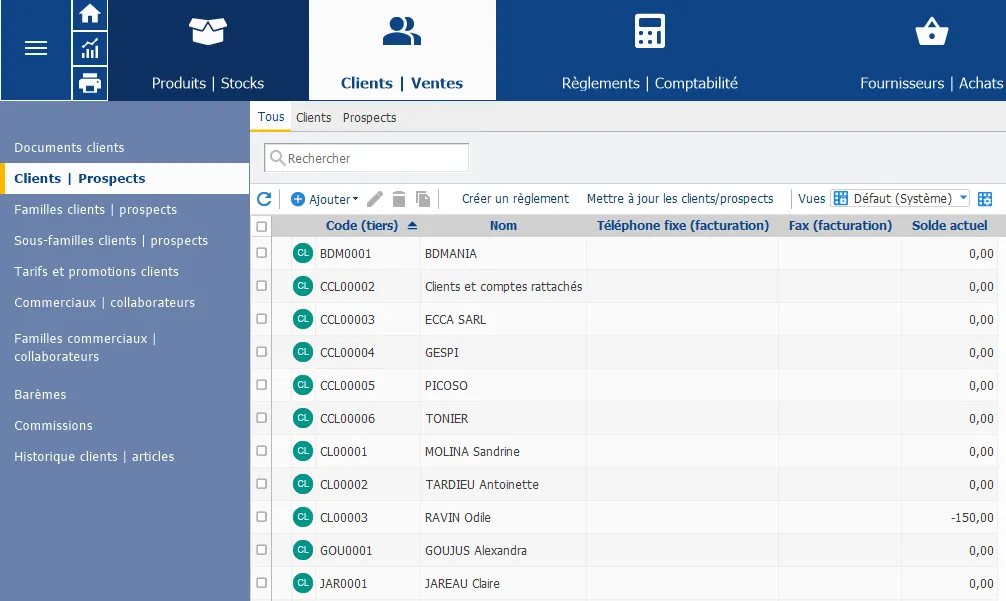Screen dimensions: 1006x601
Task: Switch to the Clients filter tab
Action: coord(314,117)
